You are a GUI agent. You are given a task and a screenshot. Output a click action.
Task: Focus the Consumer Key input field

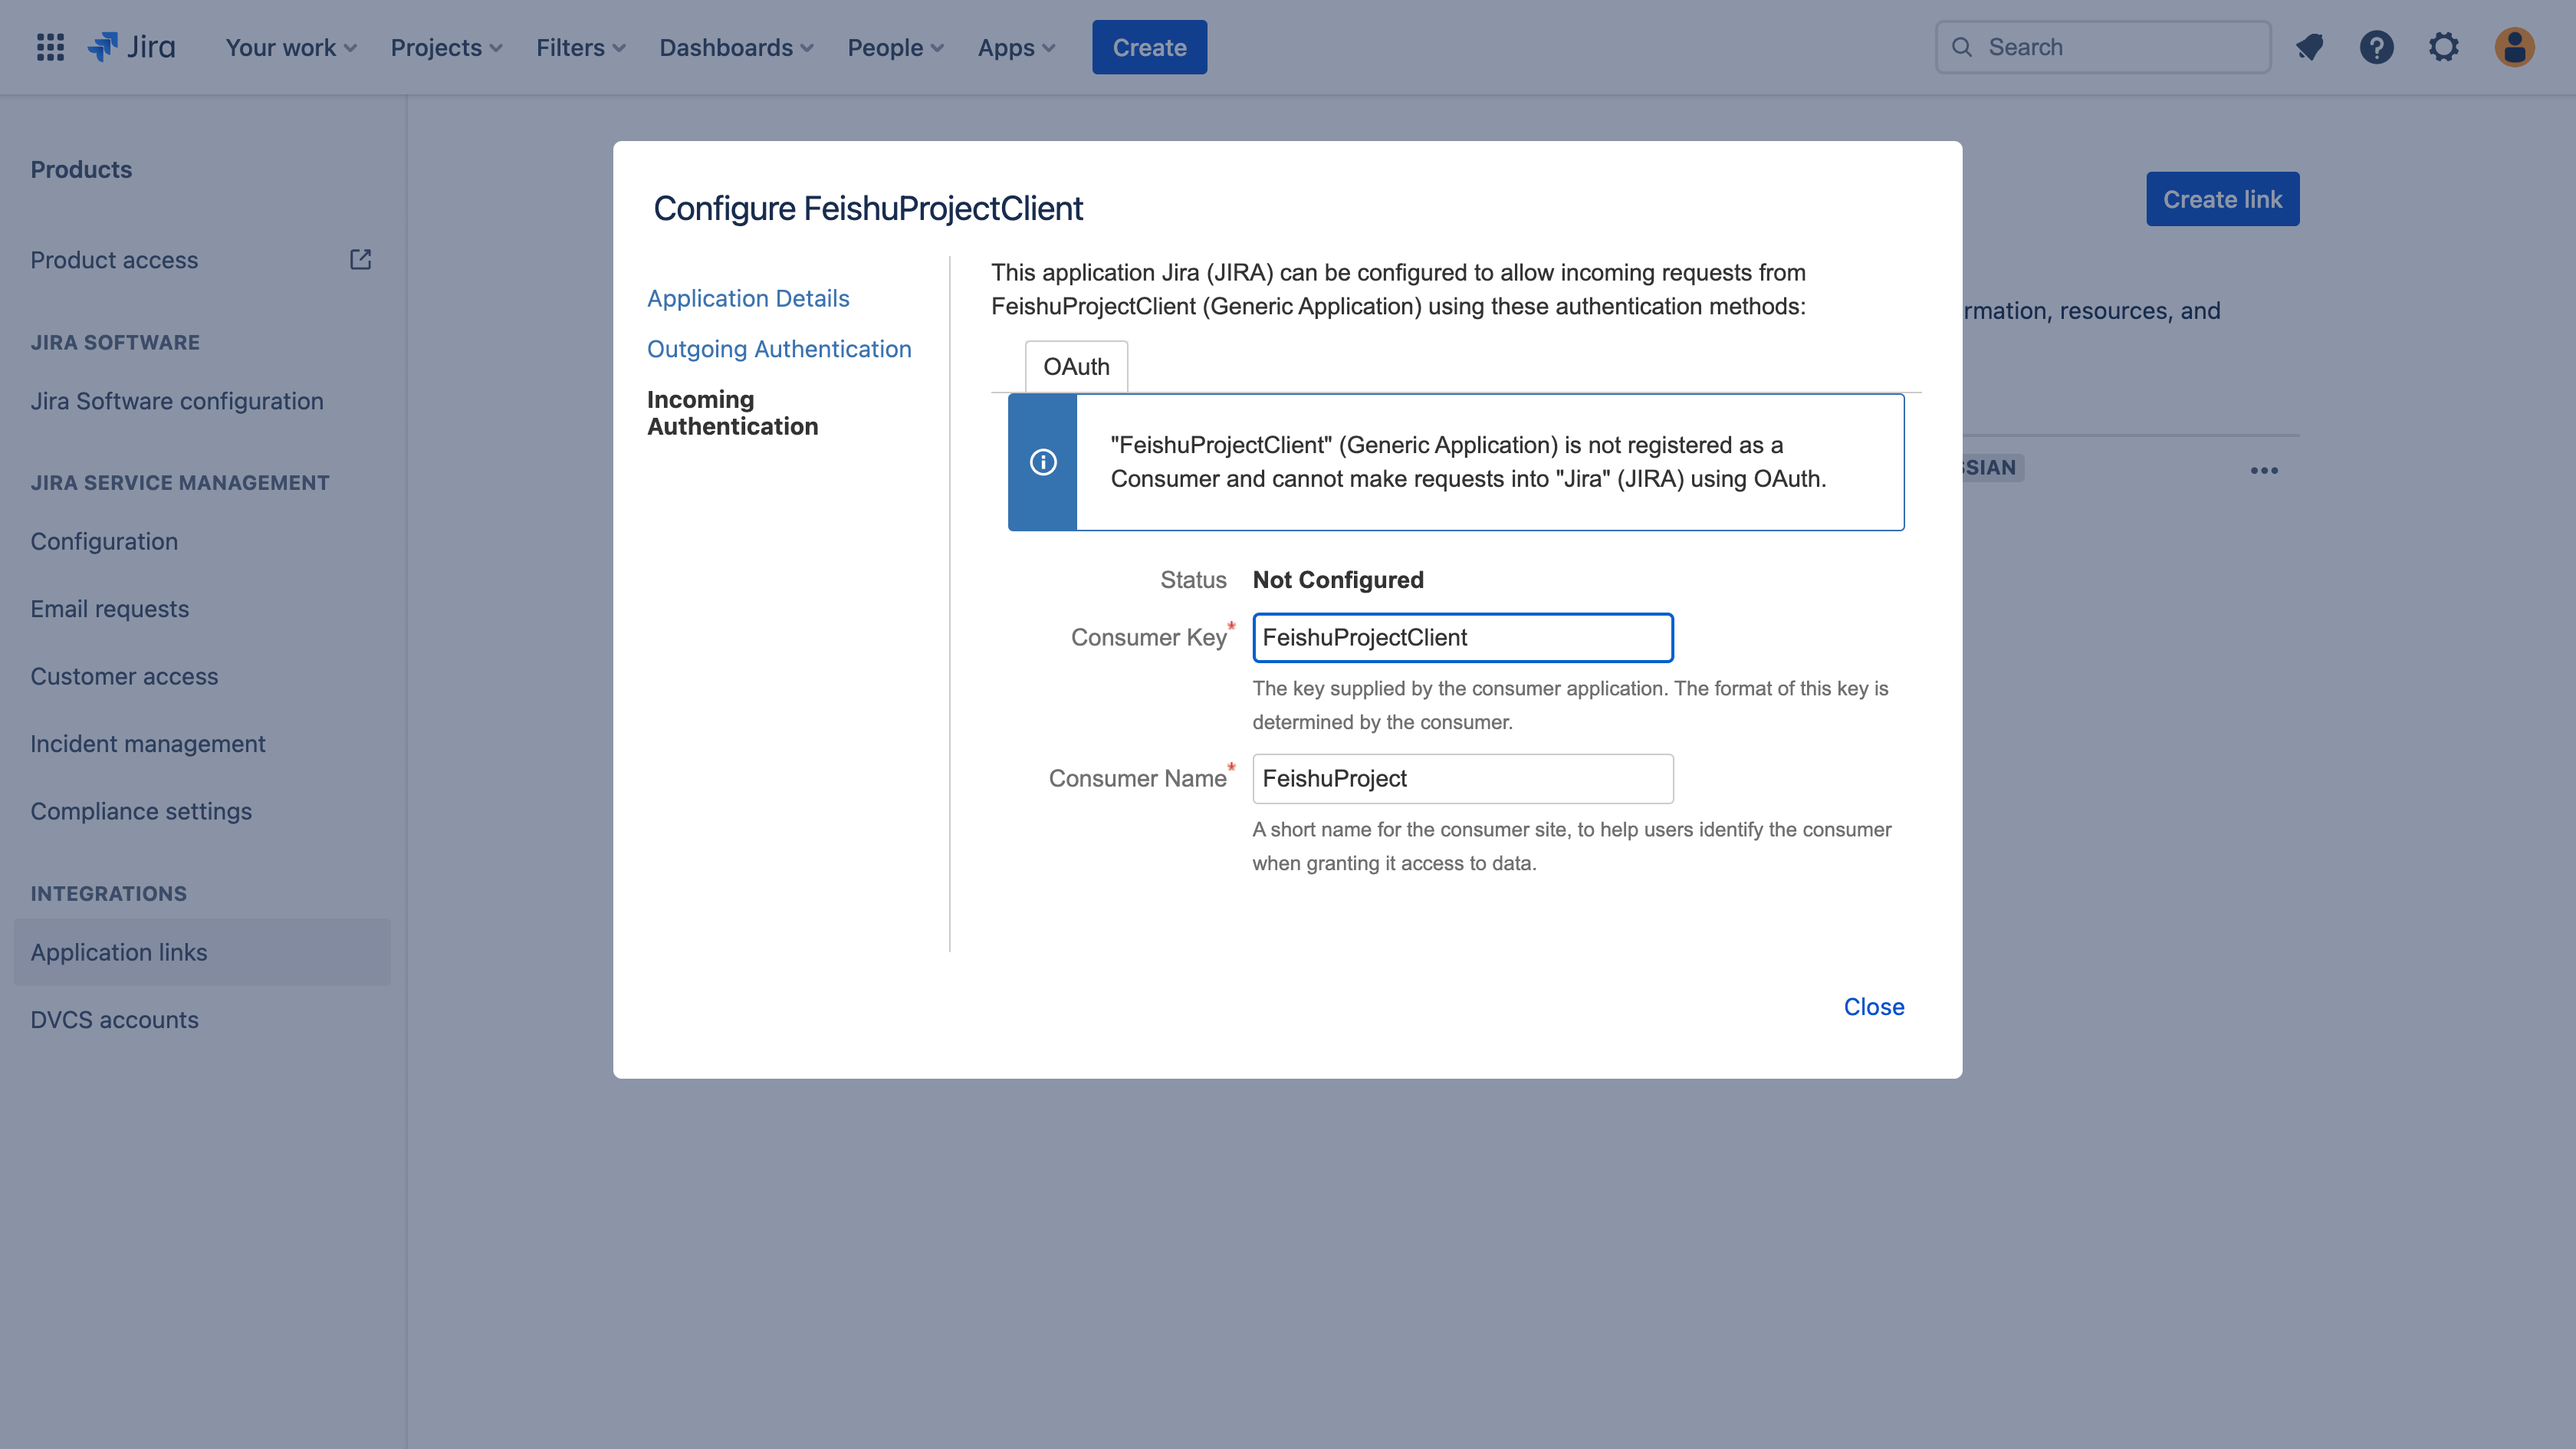click(1463, 637)
